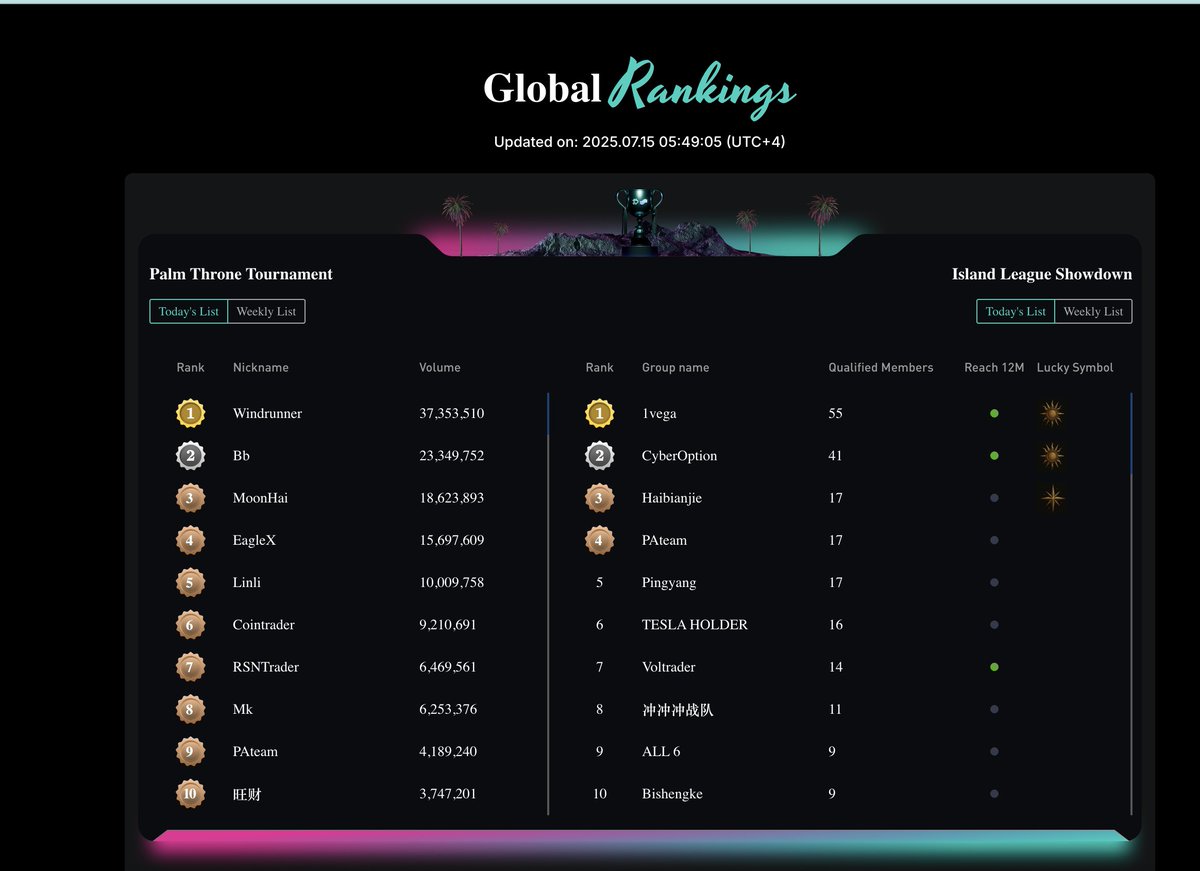Click the TESLA HOLDER group name
The height and width of the screenshot is (871, 1200).
pos(694,625)
